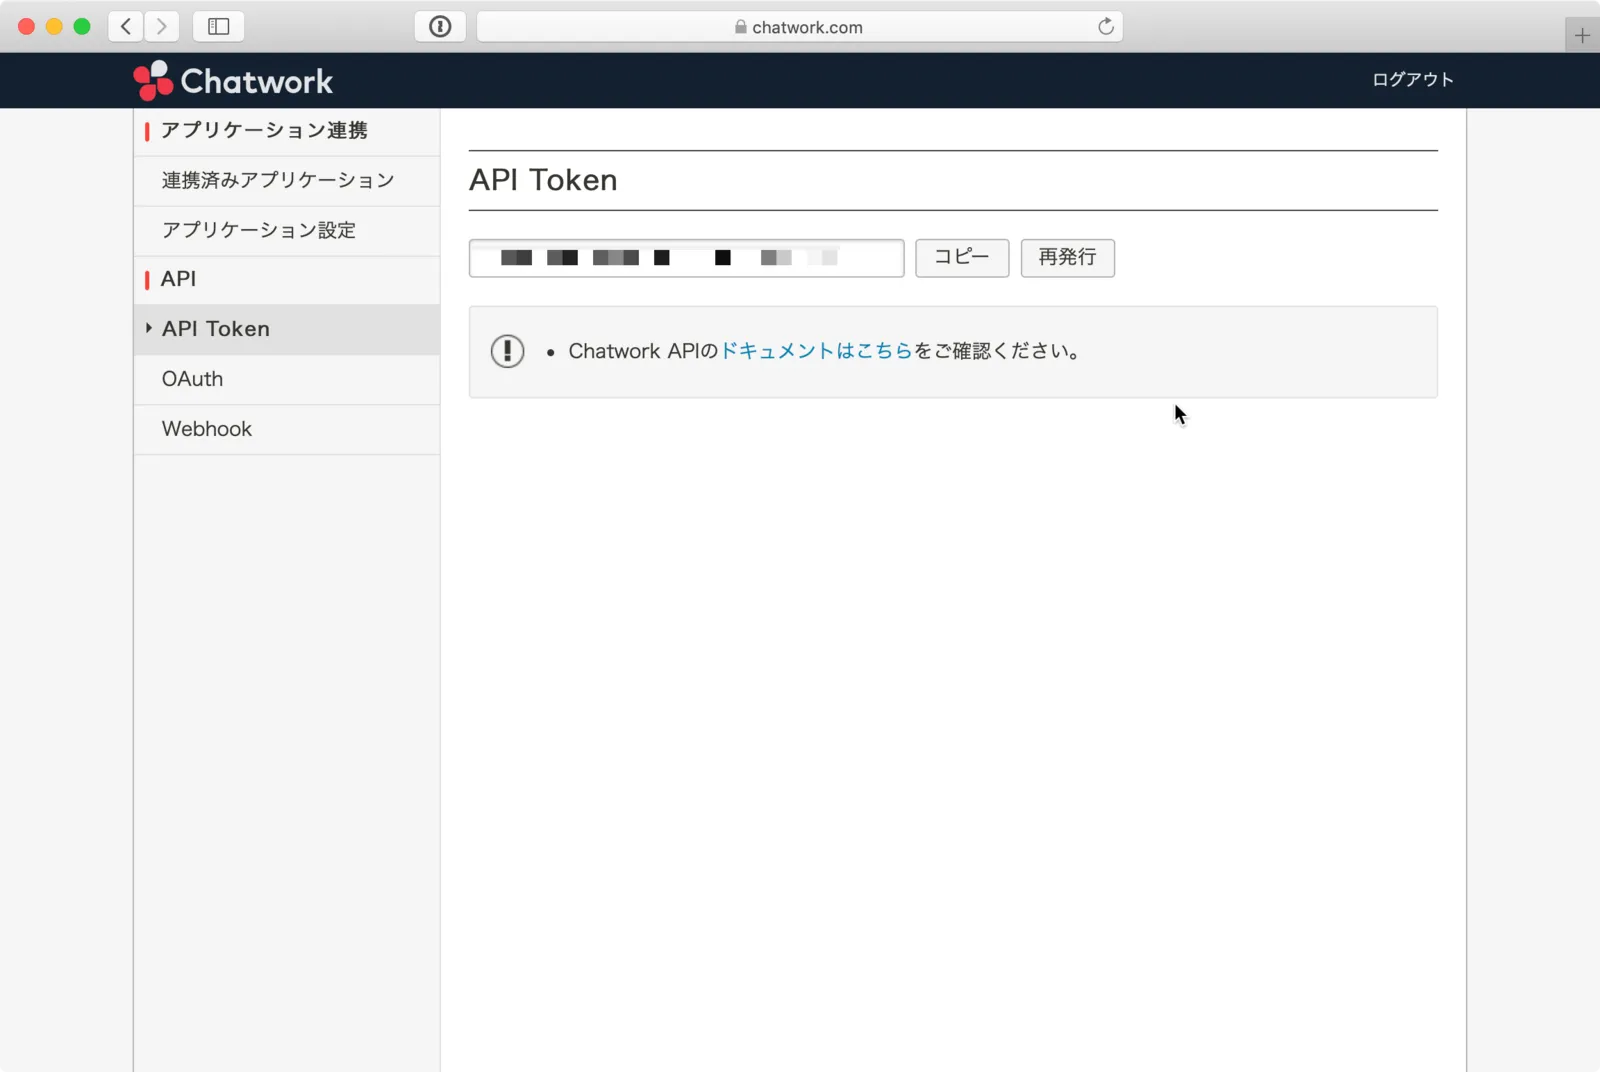Click the Chatwork wordmark text

click(257, 81)
